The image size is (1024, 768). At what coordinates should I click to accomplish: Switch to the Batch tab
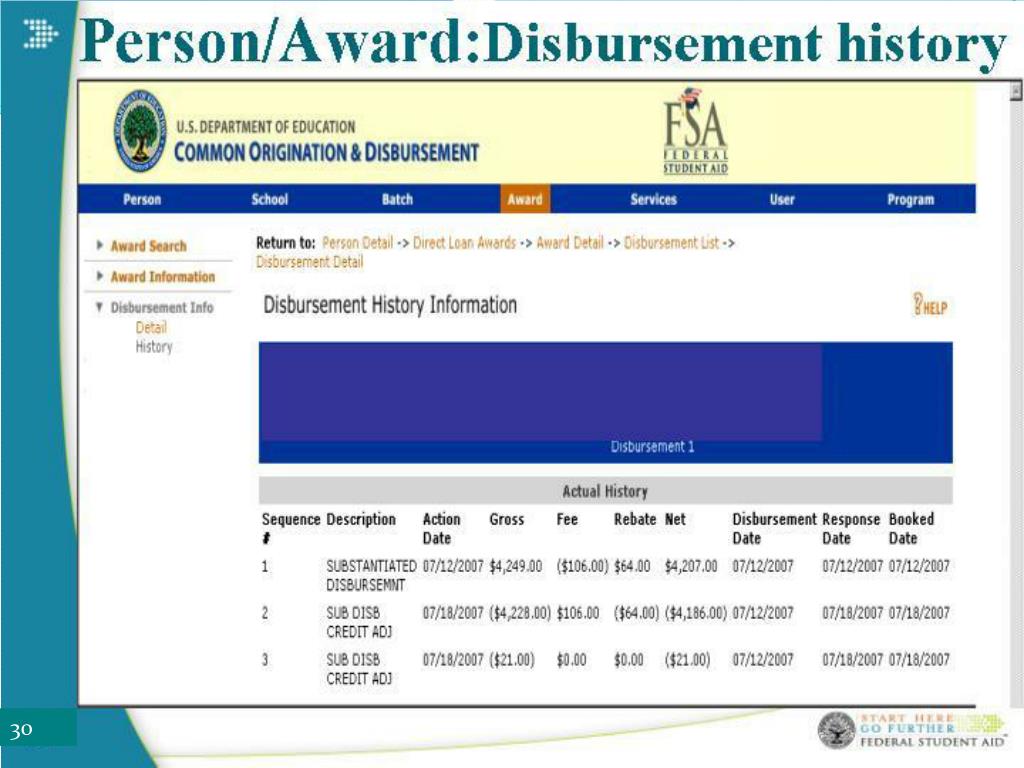pyautogui.click(x=397, y=199)
